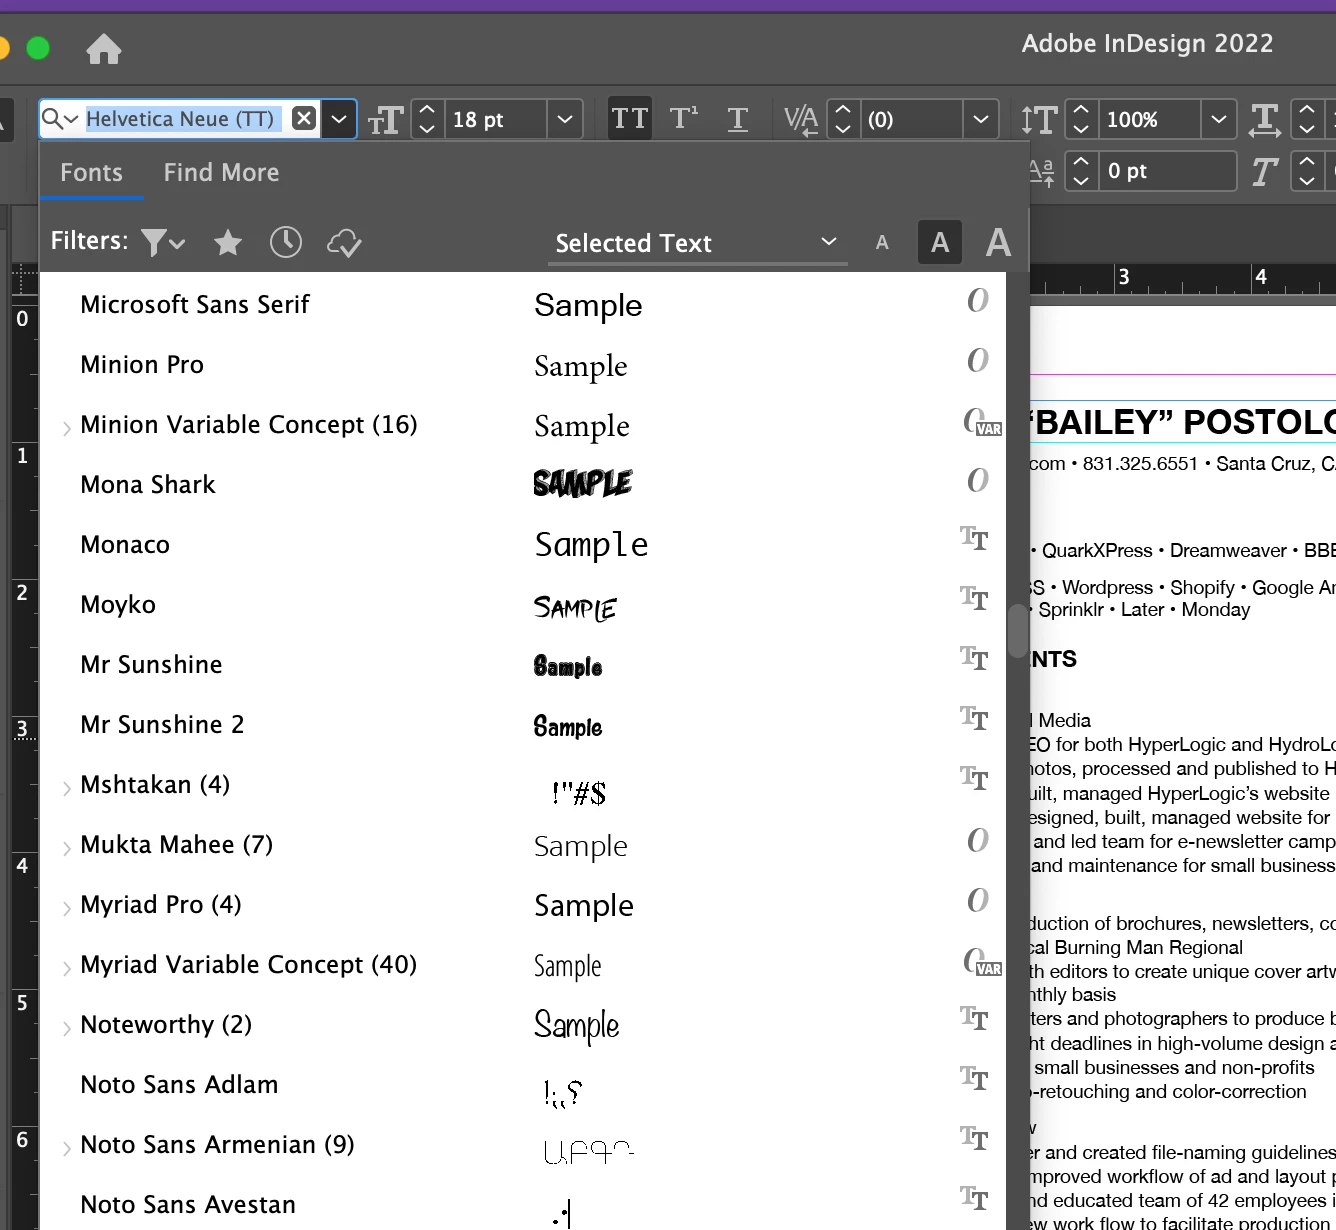Image resolution: width=1336 pixels, height=1230 pixels.
Task: Expand the Myriad Pro font family
Action: click(x=66, y=908)
